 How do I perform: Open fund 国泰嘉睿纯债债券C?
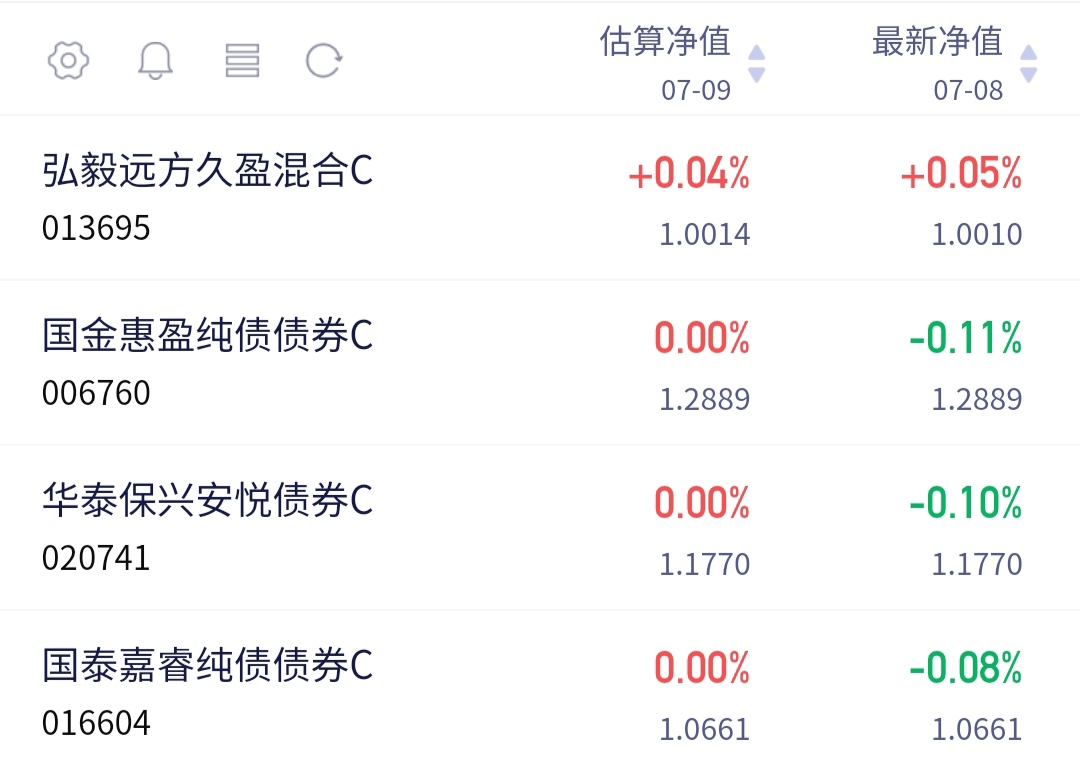click(x=207, y=665)
